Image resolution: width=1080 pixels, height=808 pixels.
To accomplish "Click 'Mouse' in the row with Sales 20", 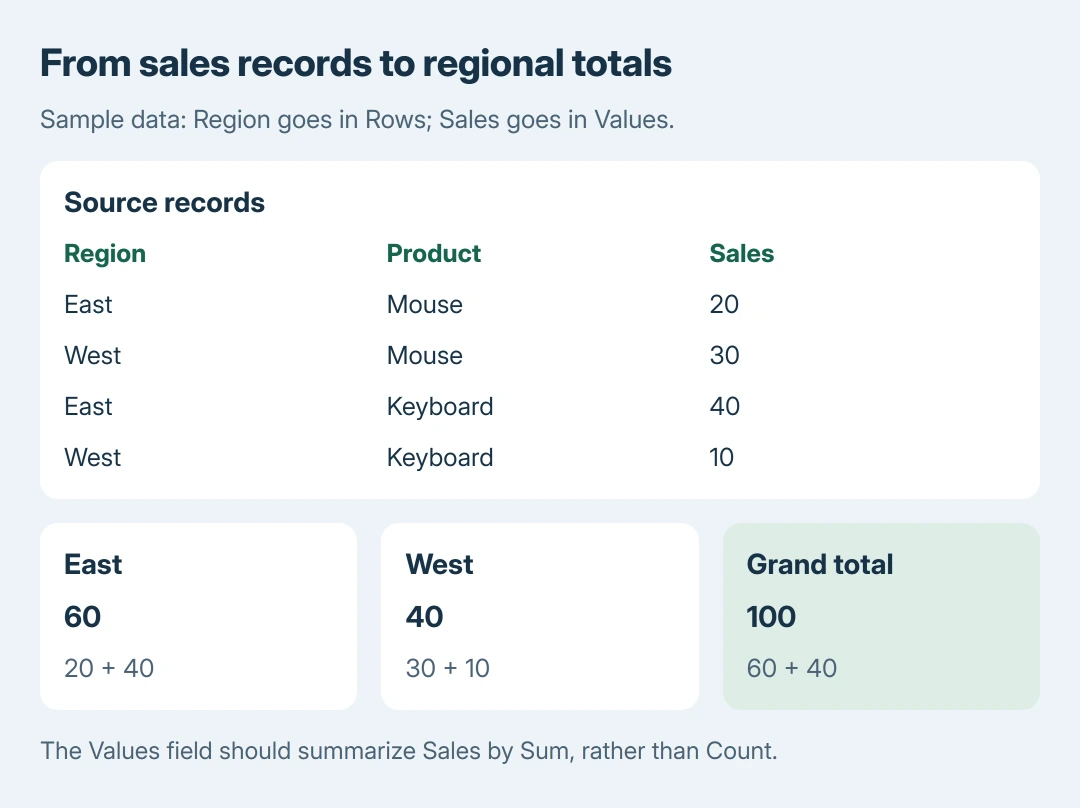I will [425, 304].
